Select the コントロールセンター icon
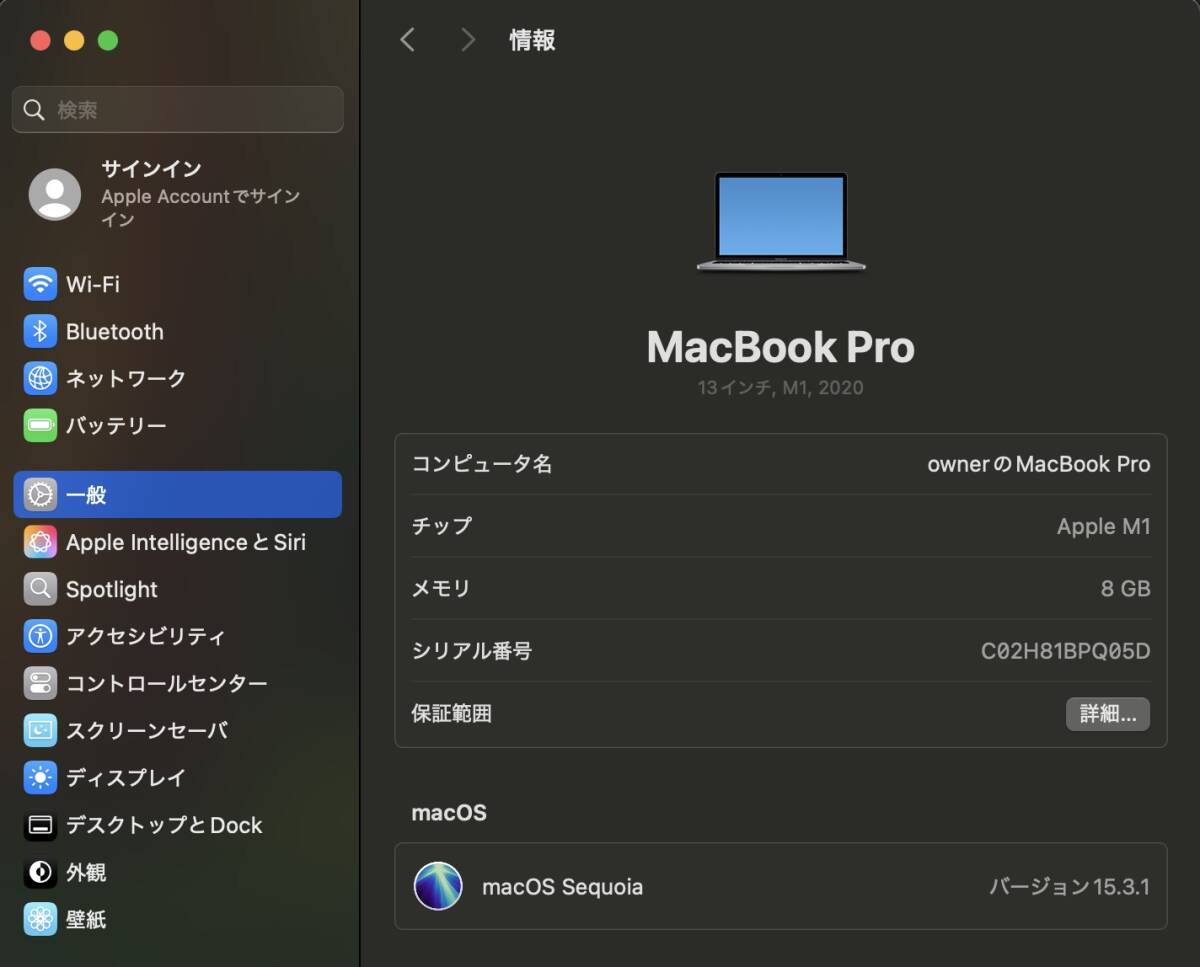The height and width of the screenshot is (967, 1200). 40,684
